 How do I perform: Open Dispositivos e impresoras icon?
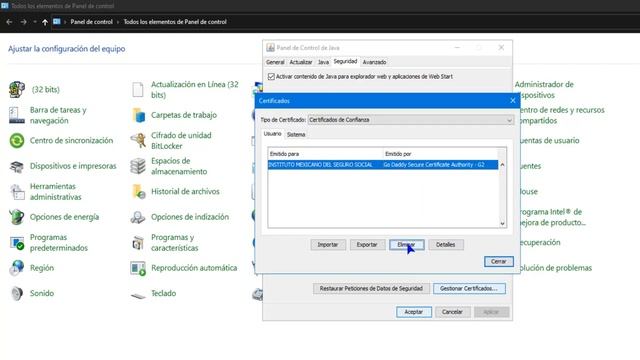pyautogui.click(x=17, y=166)
